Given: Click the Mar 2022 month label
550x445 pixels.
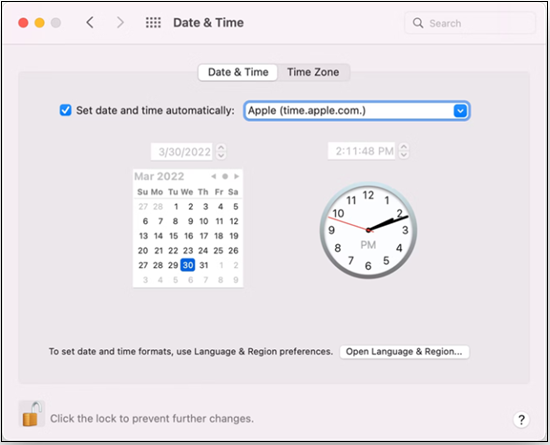Looking at the screenshot, I should pyautogui.click(x=159, y=176).
